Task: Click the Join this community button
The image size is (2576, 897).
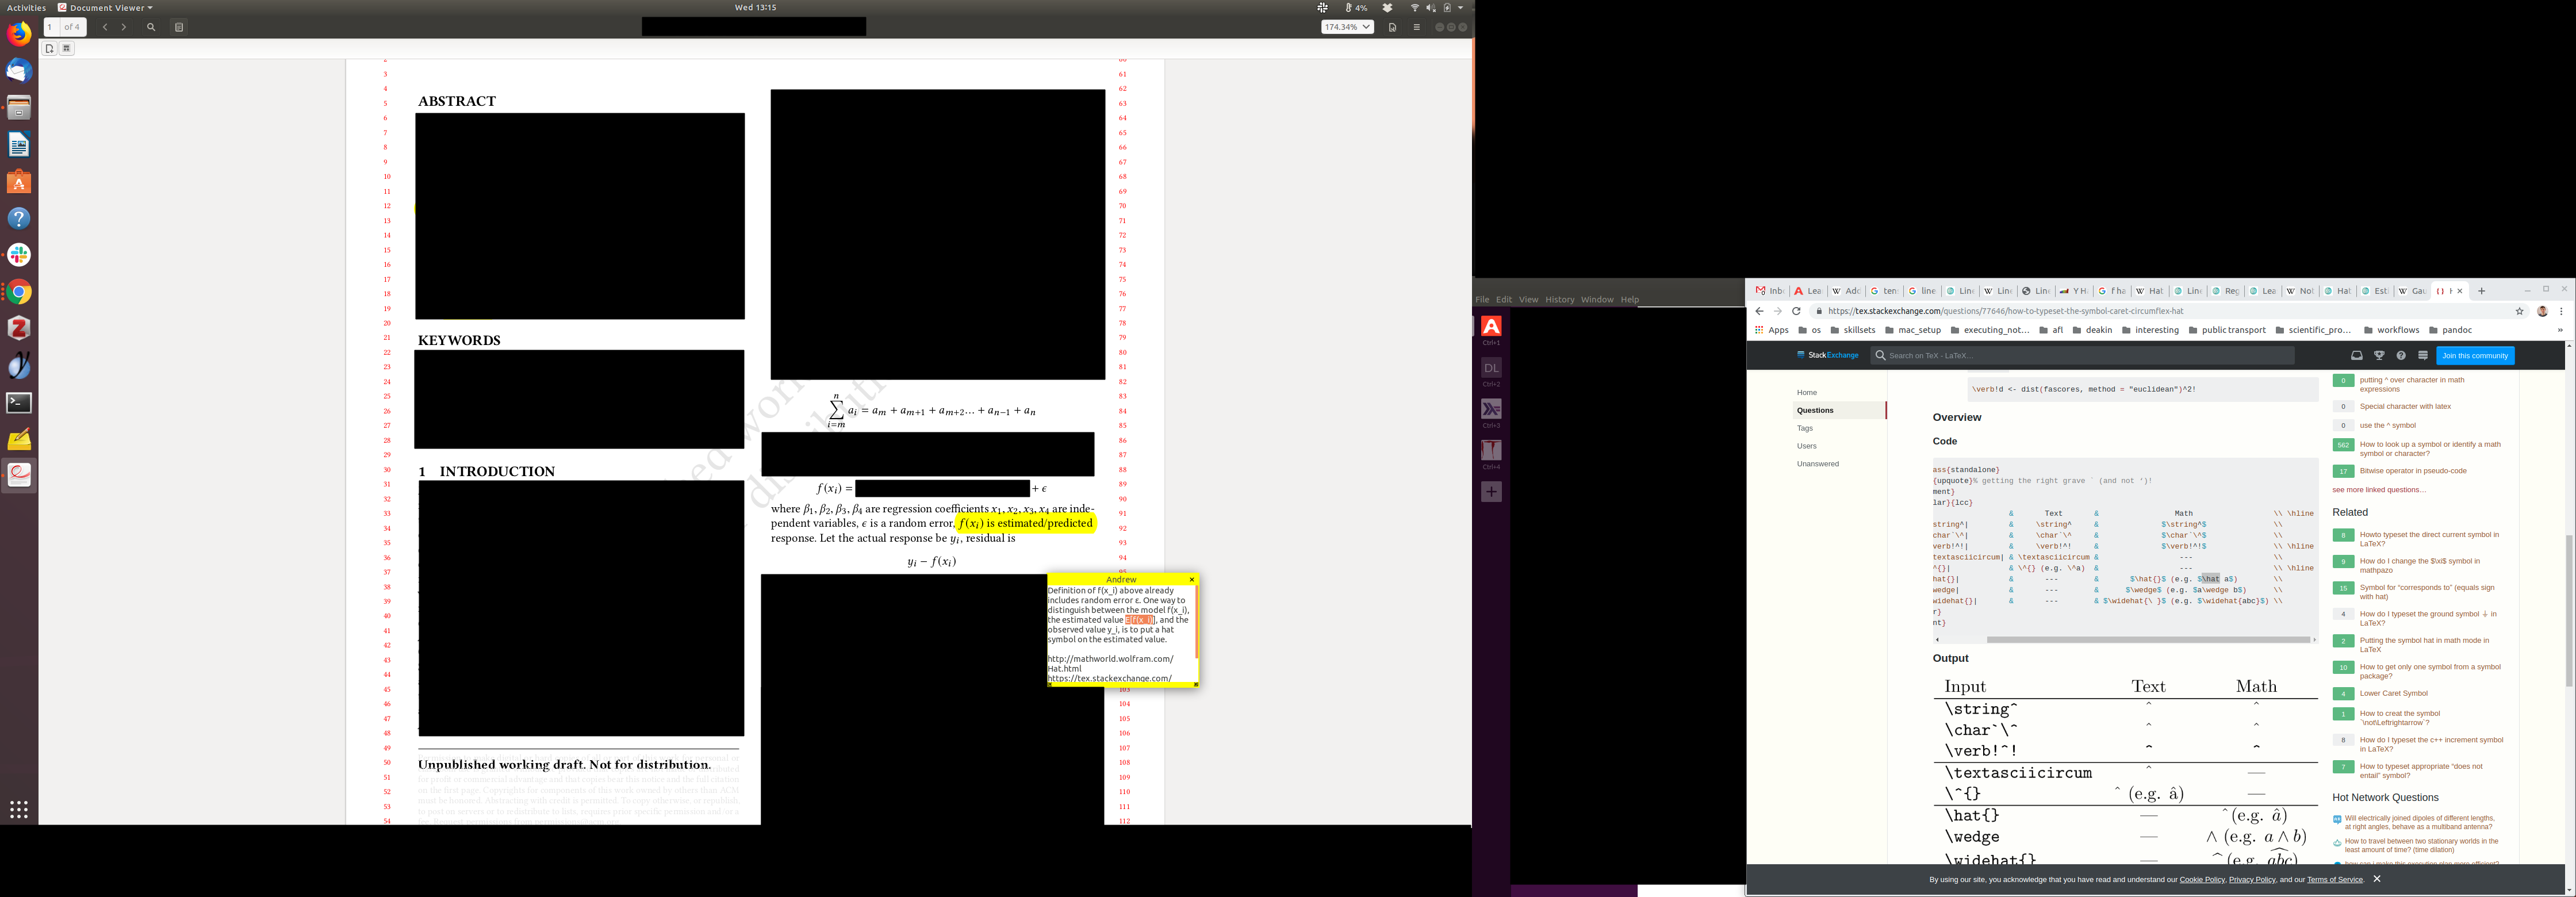Action: [x=2474, y=356]
